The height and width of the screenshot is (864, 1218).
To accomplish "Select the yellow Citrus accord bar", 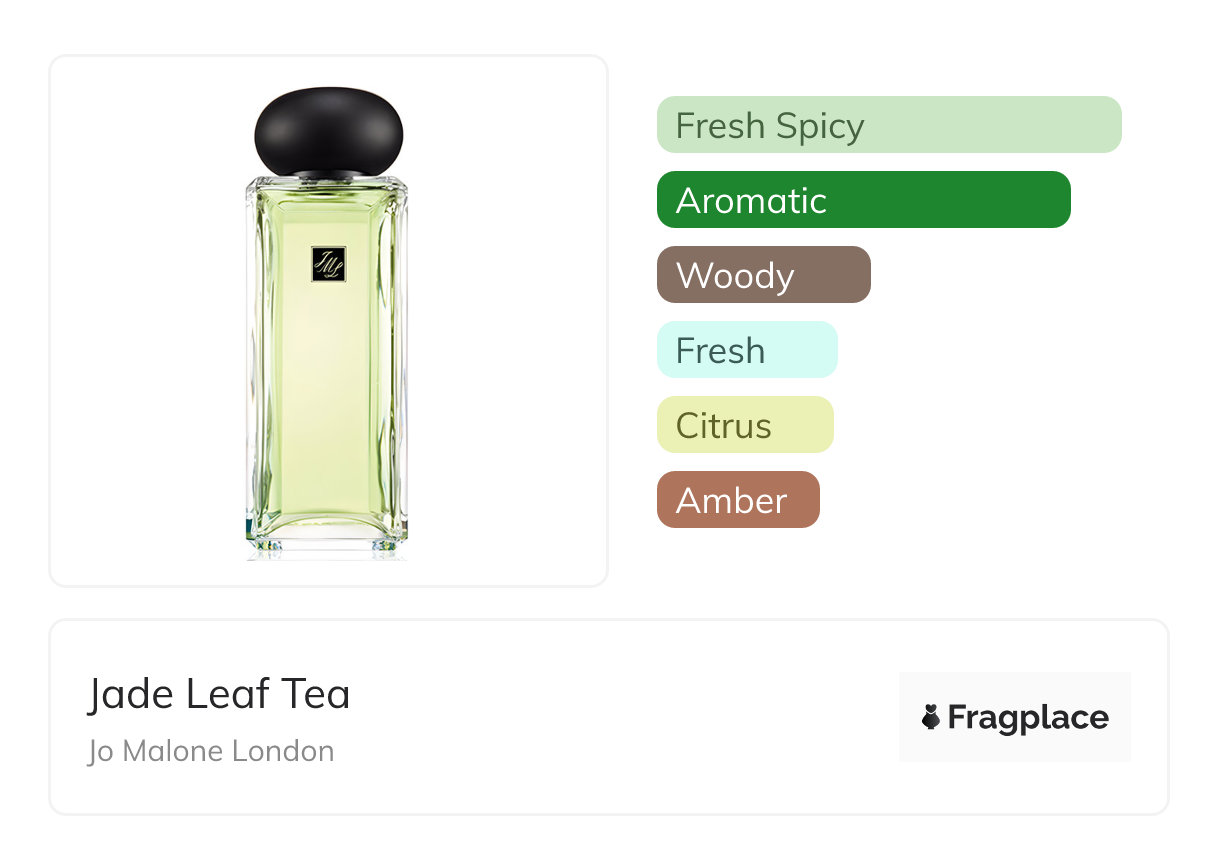I will [744, 425].
